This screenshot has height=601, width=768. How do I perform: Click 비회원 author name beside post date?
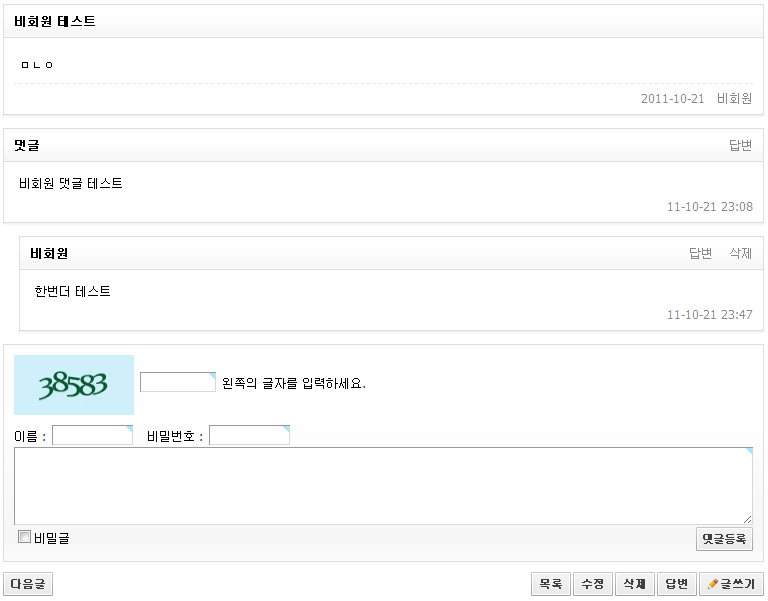pos(734,99)
